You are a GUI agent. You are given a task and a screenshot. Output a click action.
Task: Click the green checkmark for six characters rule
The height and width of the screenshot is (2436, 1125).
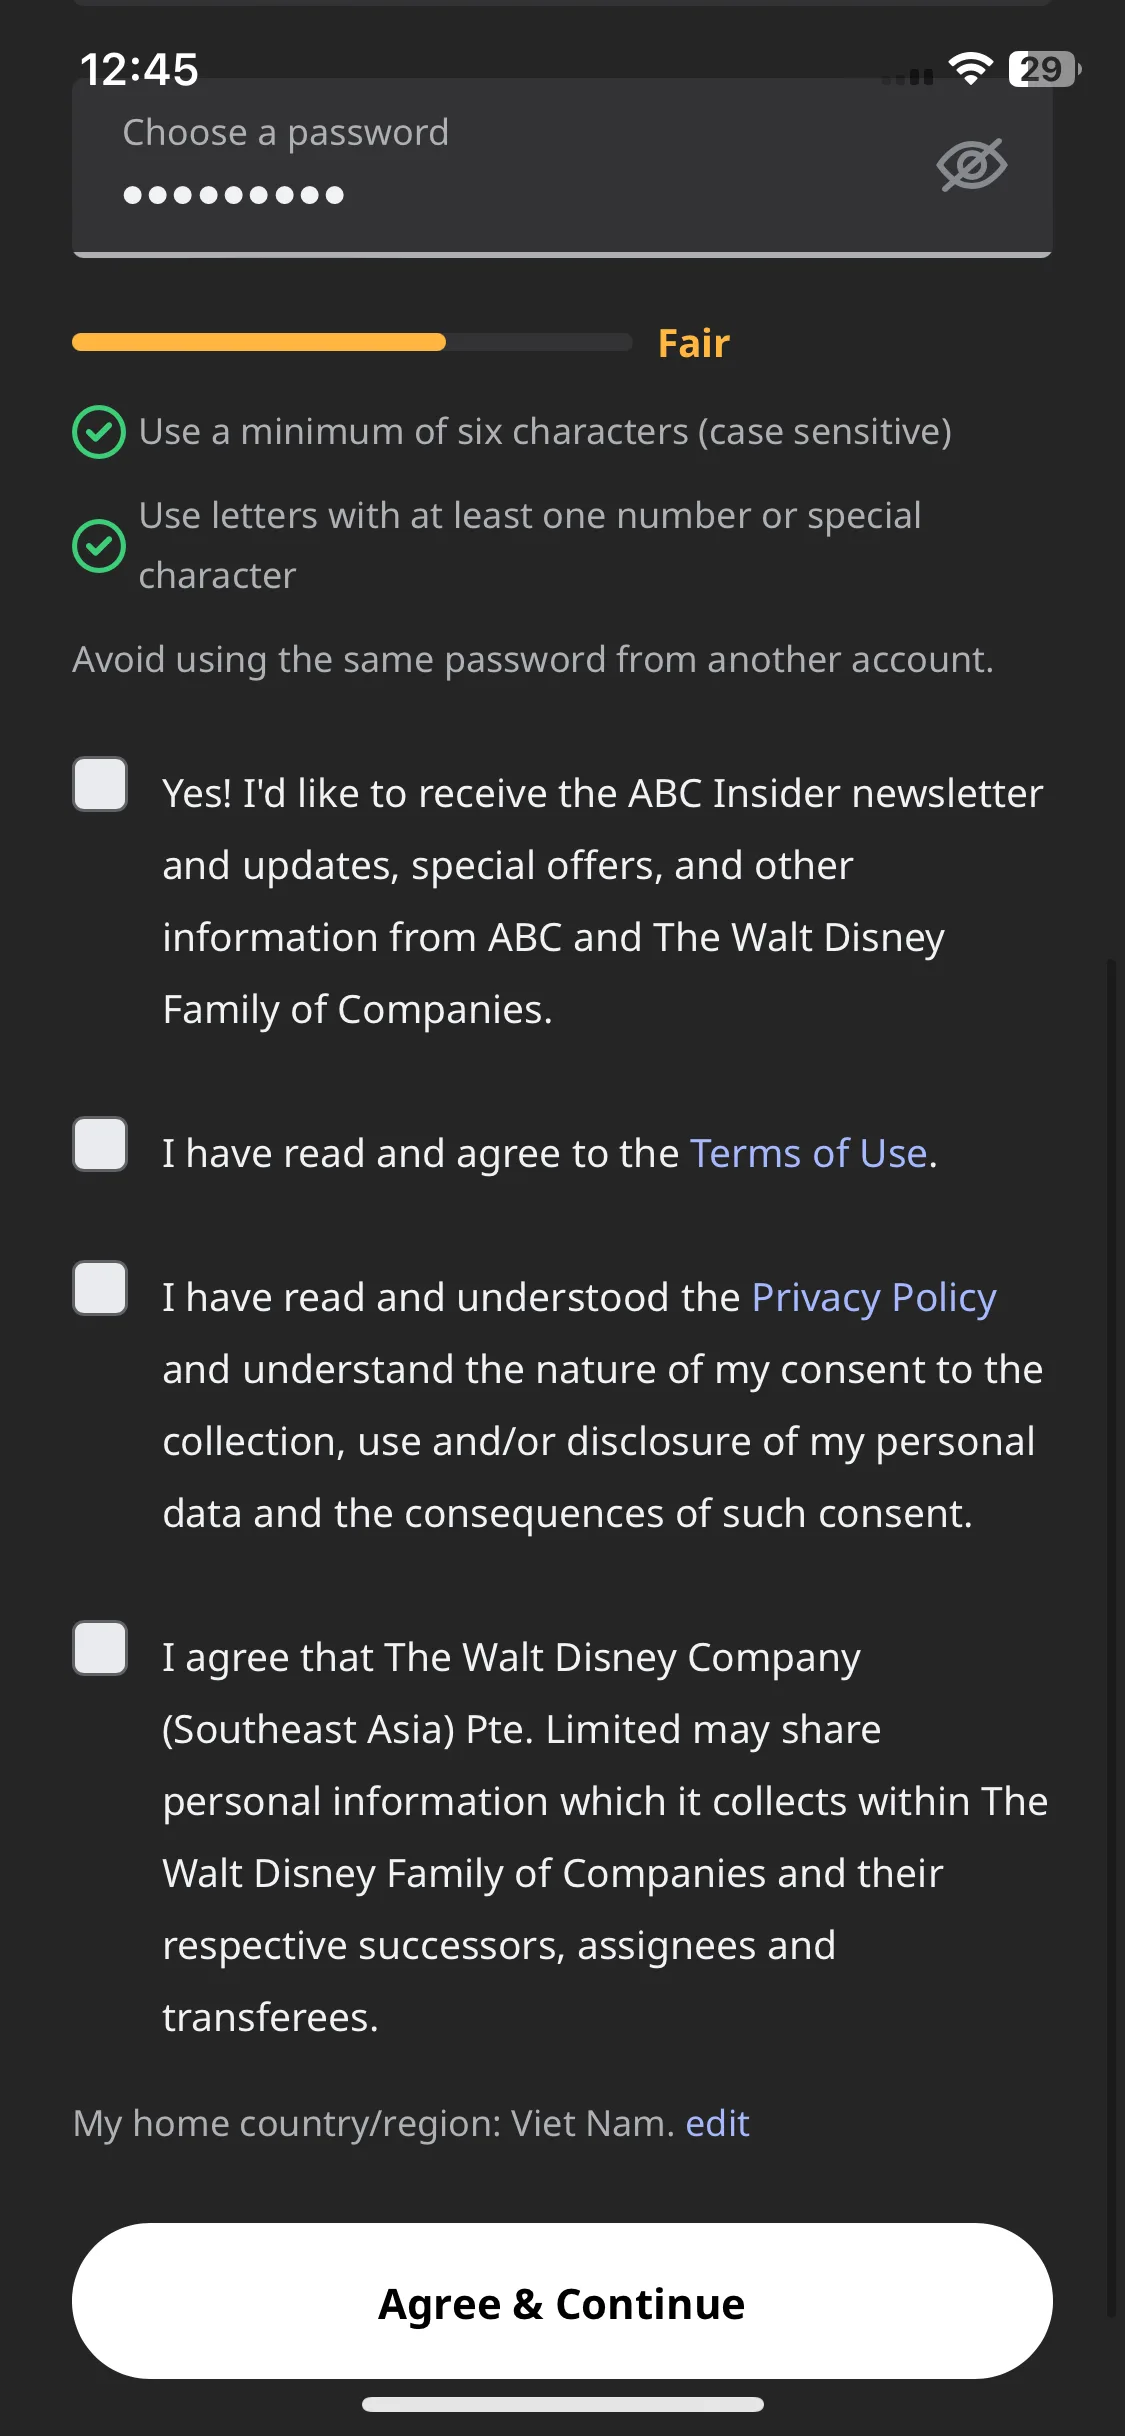tap(99, 432)
